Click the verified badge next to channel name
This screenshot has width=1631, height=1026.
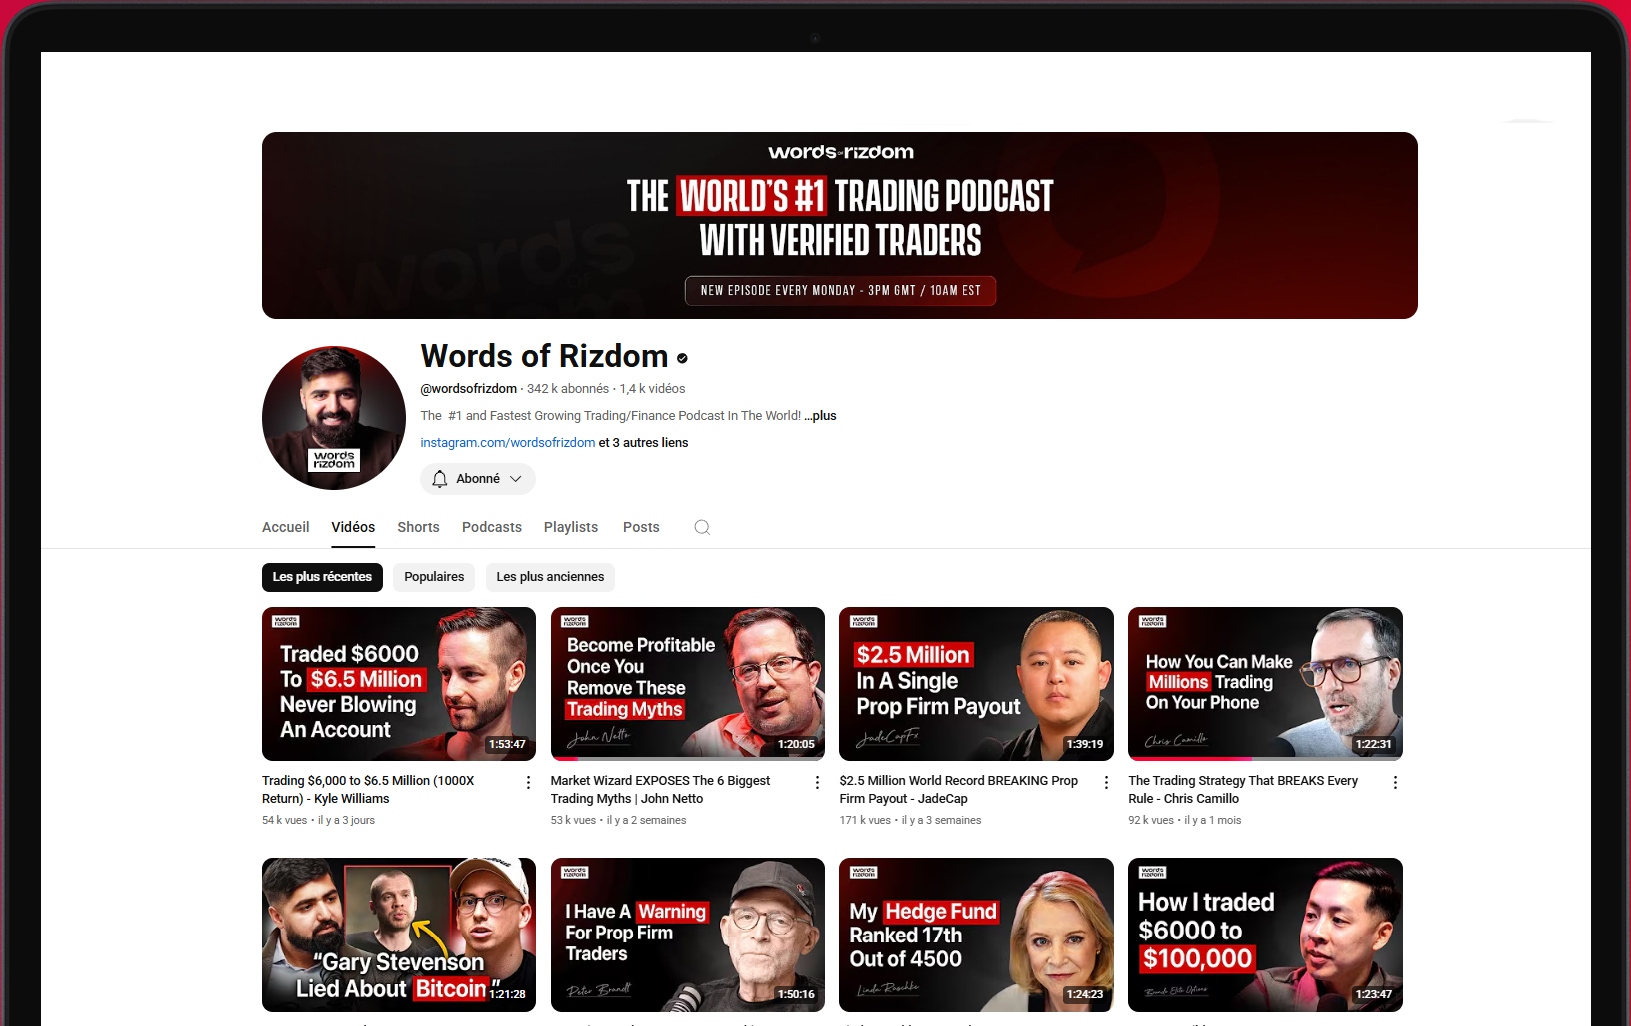click(682, 358)
